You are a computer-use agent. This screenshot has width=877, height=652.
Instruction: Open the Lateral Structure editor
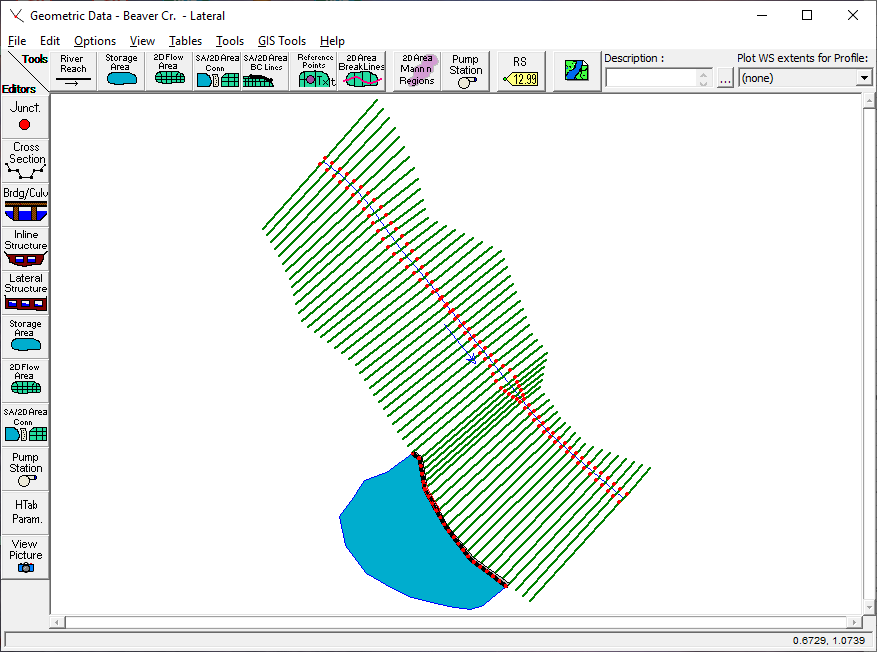(x=26, y=291)
